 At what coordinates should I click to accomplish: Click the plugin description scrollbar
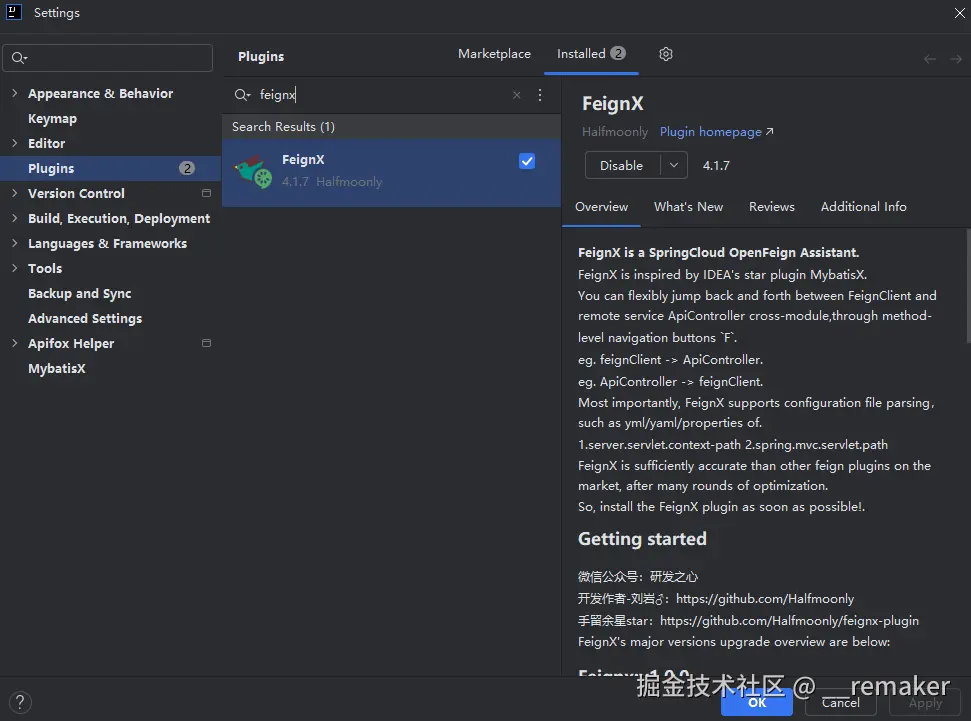tap(967, 285)
